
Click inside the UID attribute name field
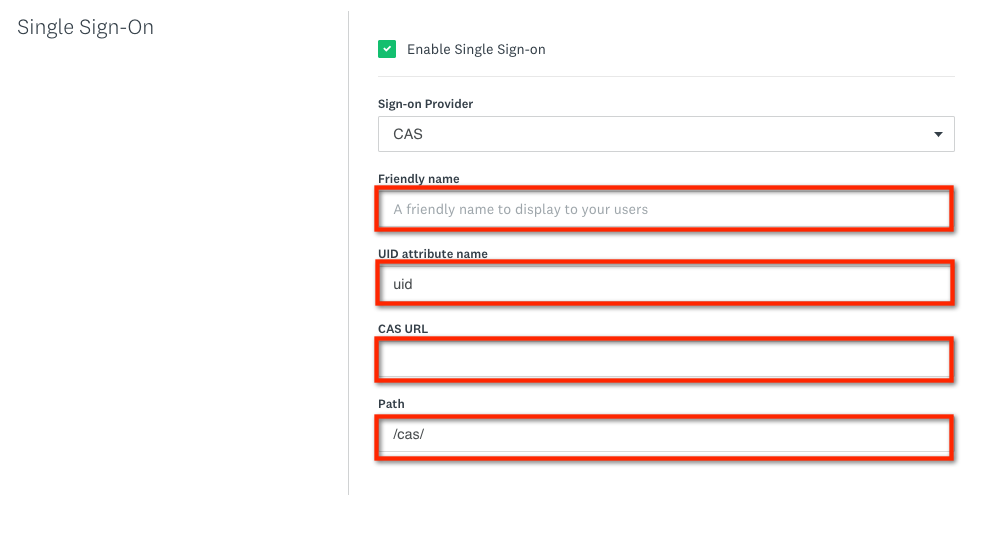[x=665, y=284]
